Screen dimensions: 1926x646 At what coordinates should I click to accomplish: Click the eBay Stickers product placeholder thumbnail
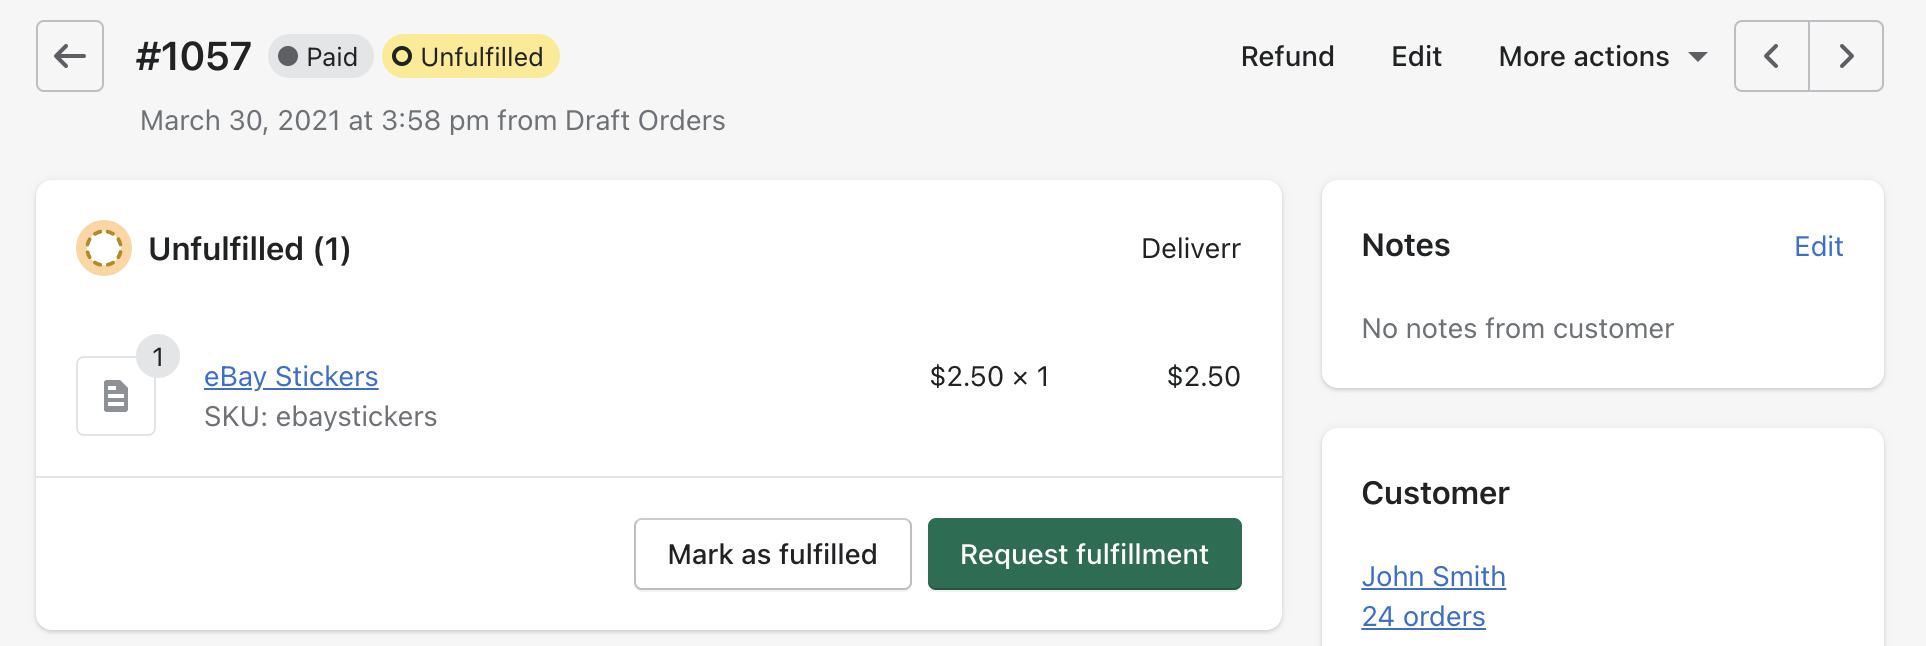click(x=116, y=396)
